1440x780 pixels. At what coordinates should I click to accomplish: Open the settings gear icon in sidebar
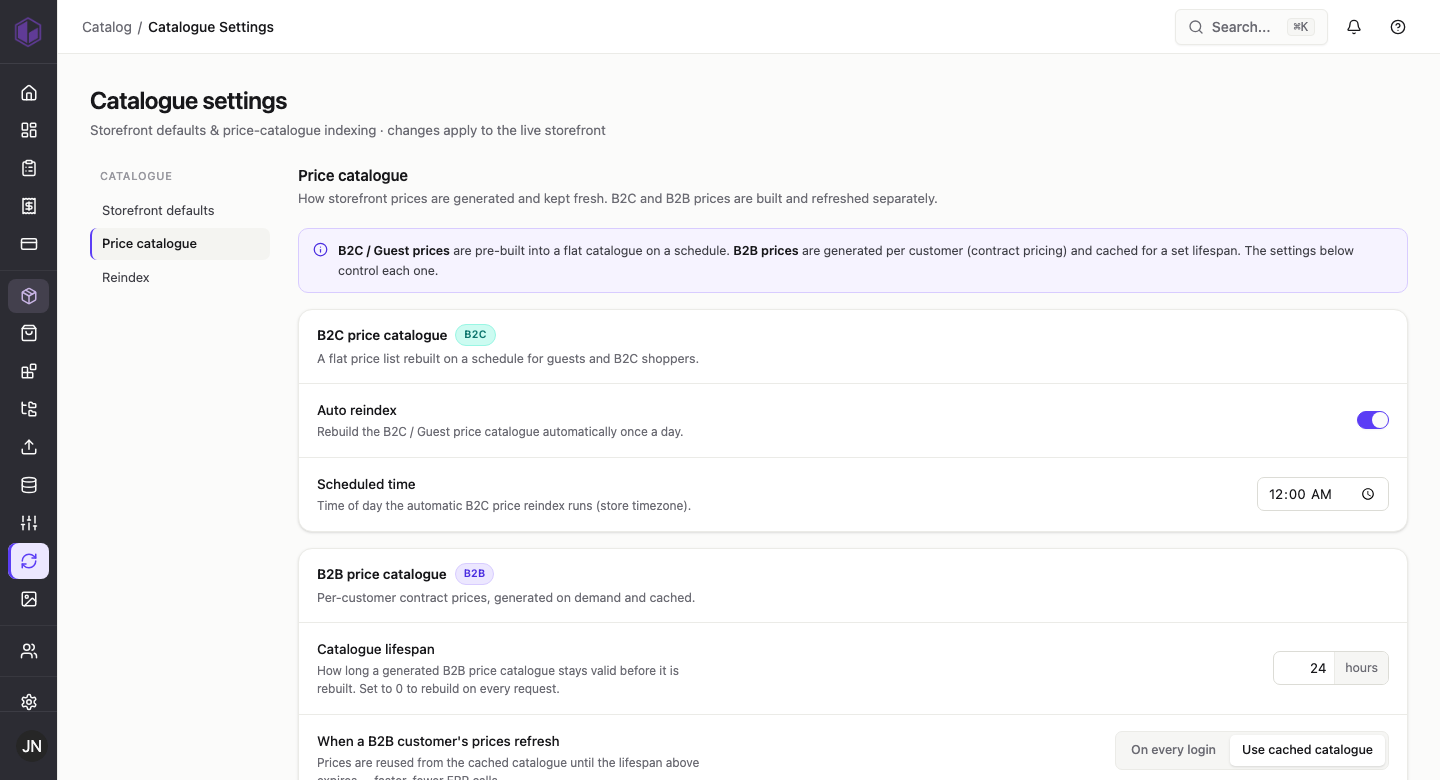click(29, 702)
